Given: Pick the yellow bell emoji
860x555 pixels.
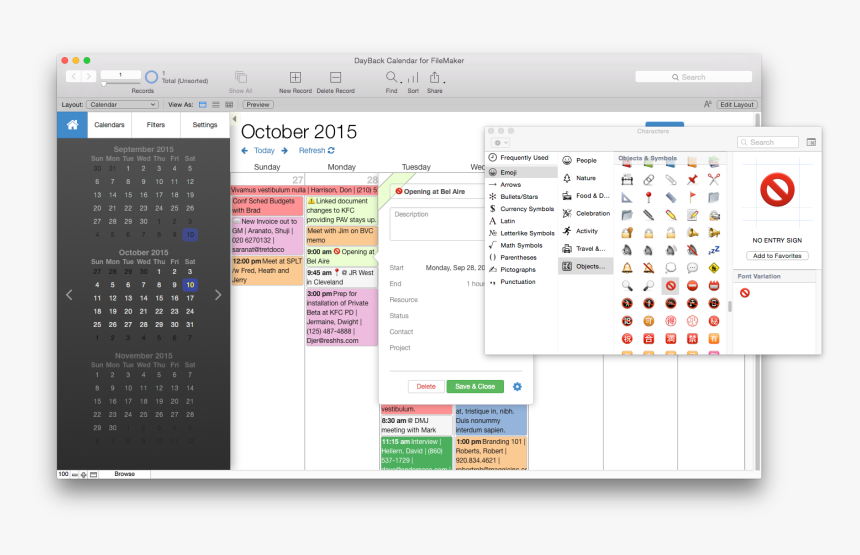Looking at the screenshot, I should click(627, 268).
